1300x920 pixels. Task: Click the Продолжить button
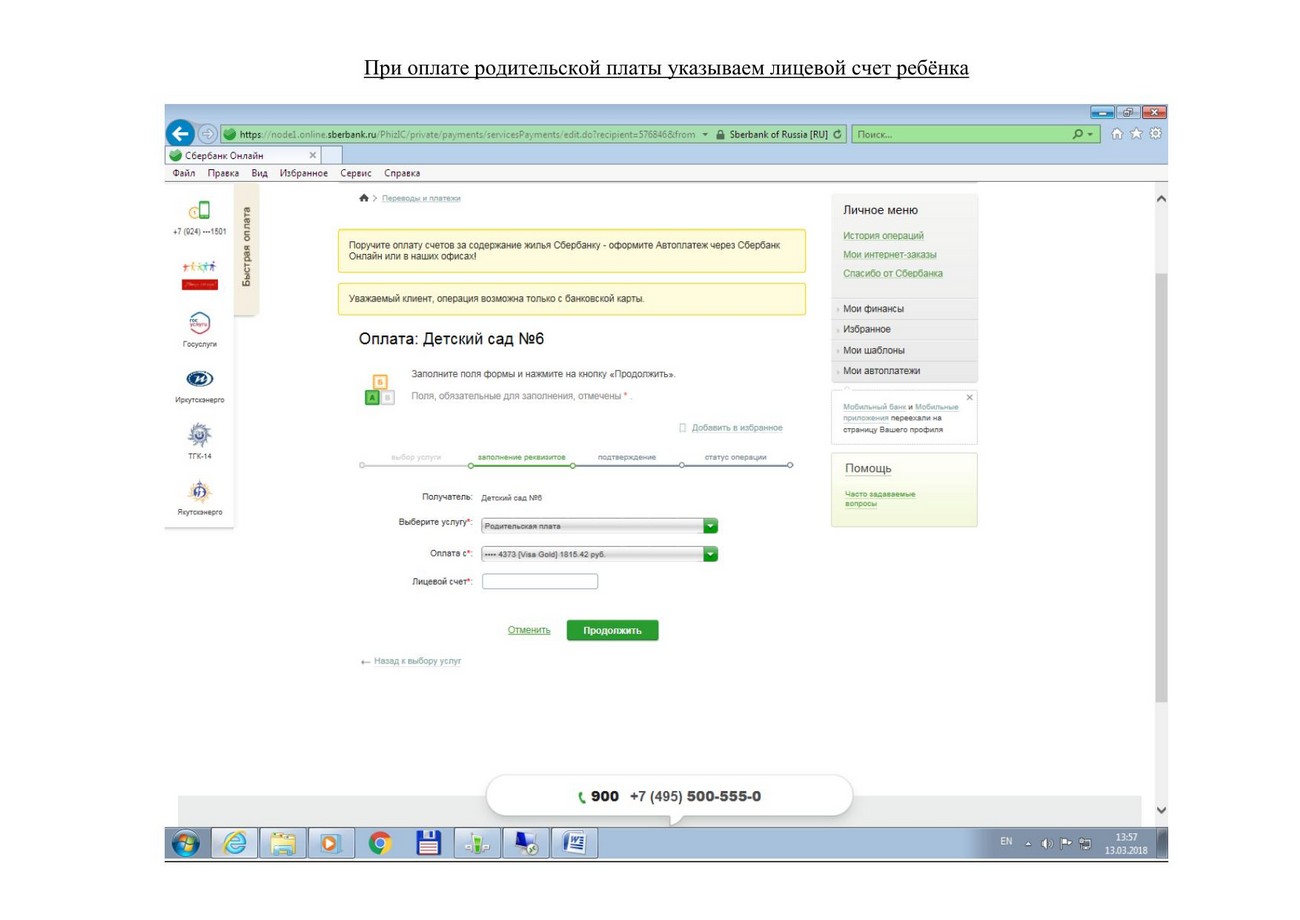612,630
